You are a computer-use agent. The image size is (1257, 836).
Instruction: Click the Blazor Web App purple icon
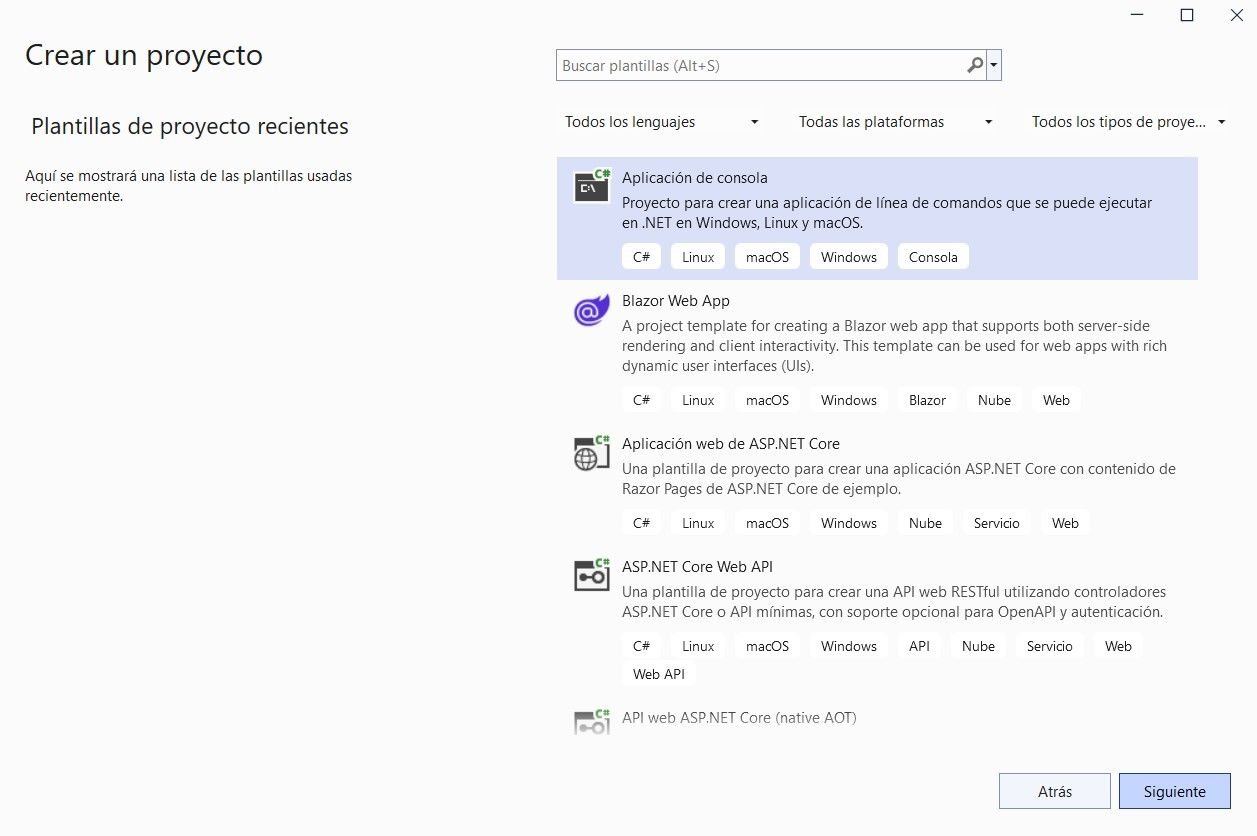590,310
